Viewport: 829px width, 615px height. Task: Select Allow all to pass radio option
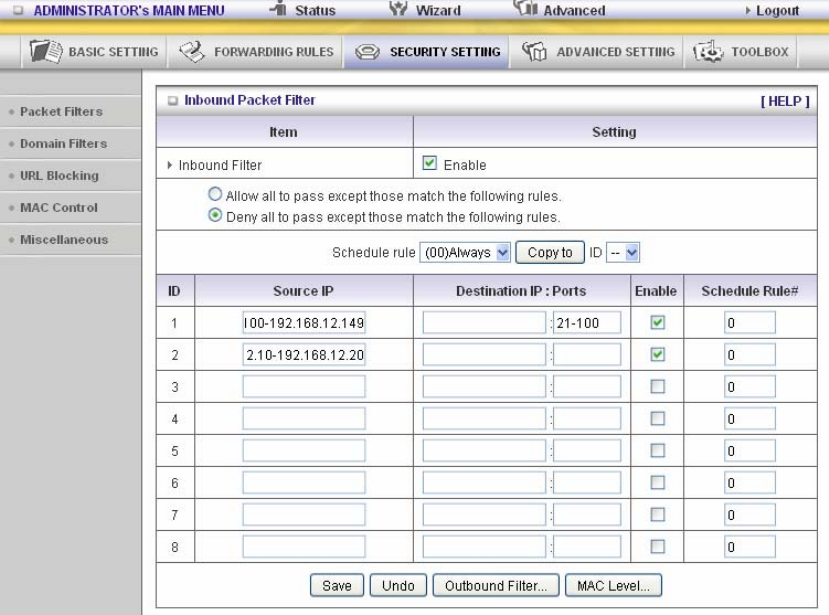(x=215, y=195)
